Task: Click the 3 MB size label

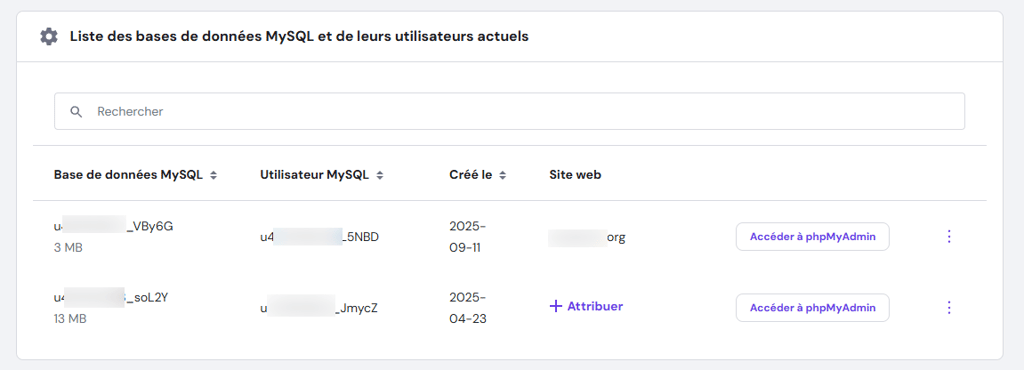Action: point(69,248)
